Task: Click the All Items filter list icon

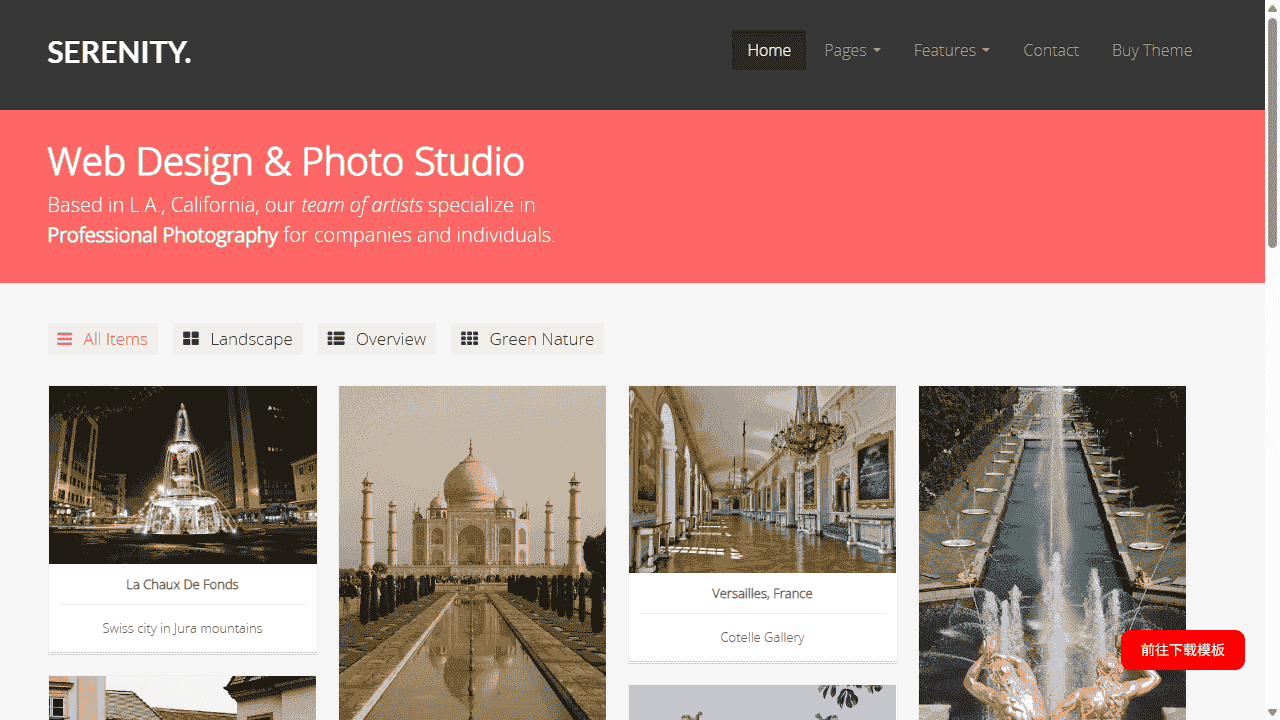Action: 65,339
